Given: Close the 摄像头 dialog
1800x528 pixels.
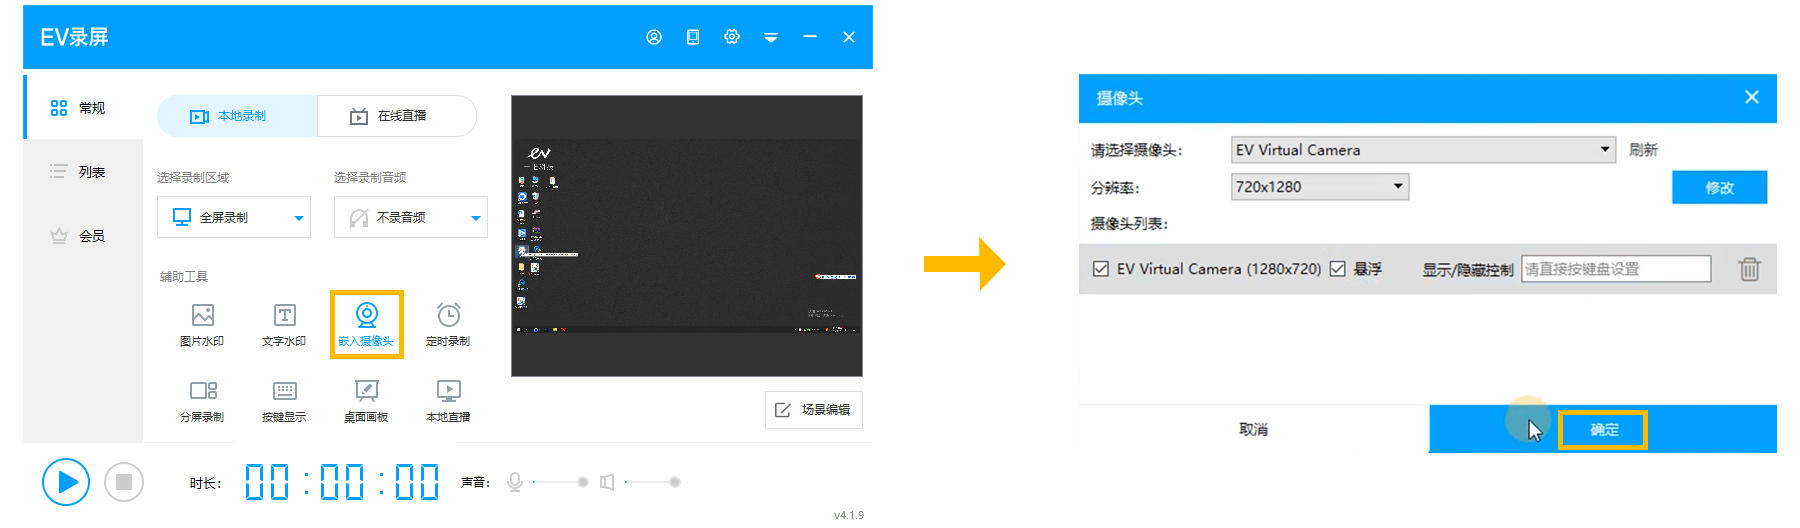Looking at the screenshot, I should tap(1752, 97).
